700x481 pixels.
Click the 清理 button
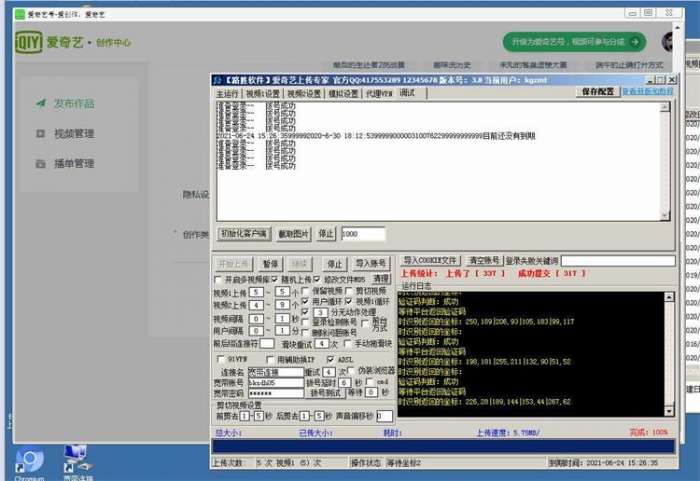[381, 278]
